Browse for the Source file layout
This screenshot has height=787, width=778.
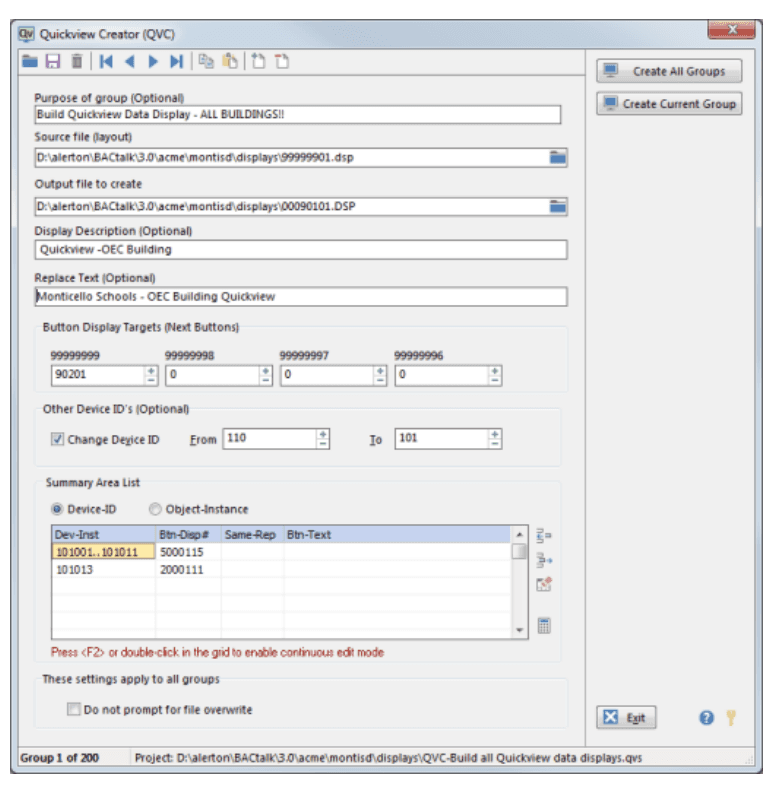coord(557,157)
